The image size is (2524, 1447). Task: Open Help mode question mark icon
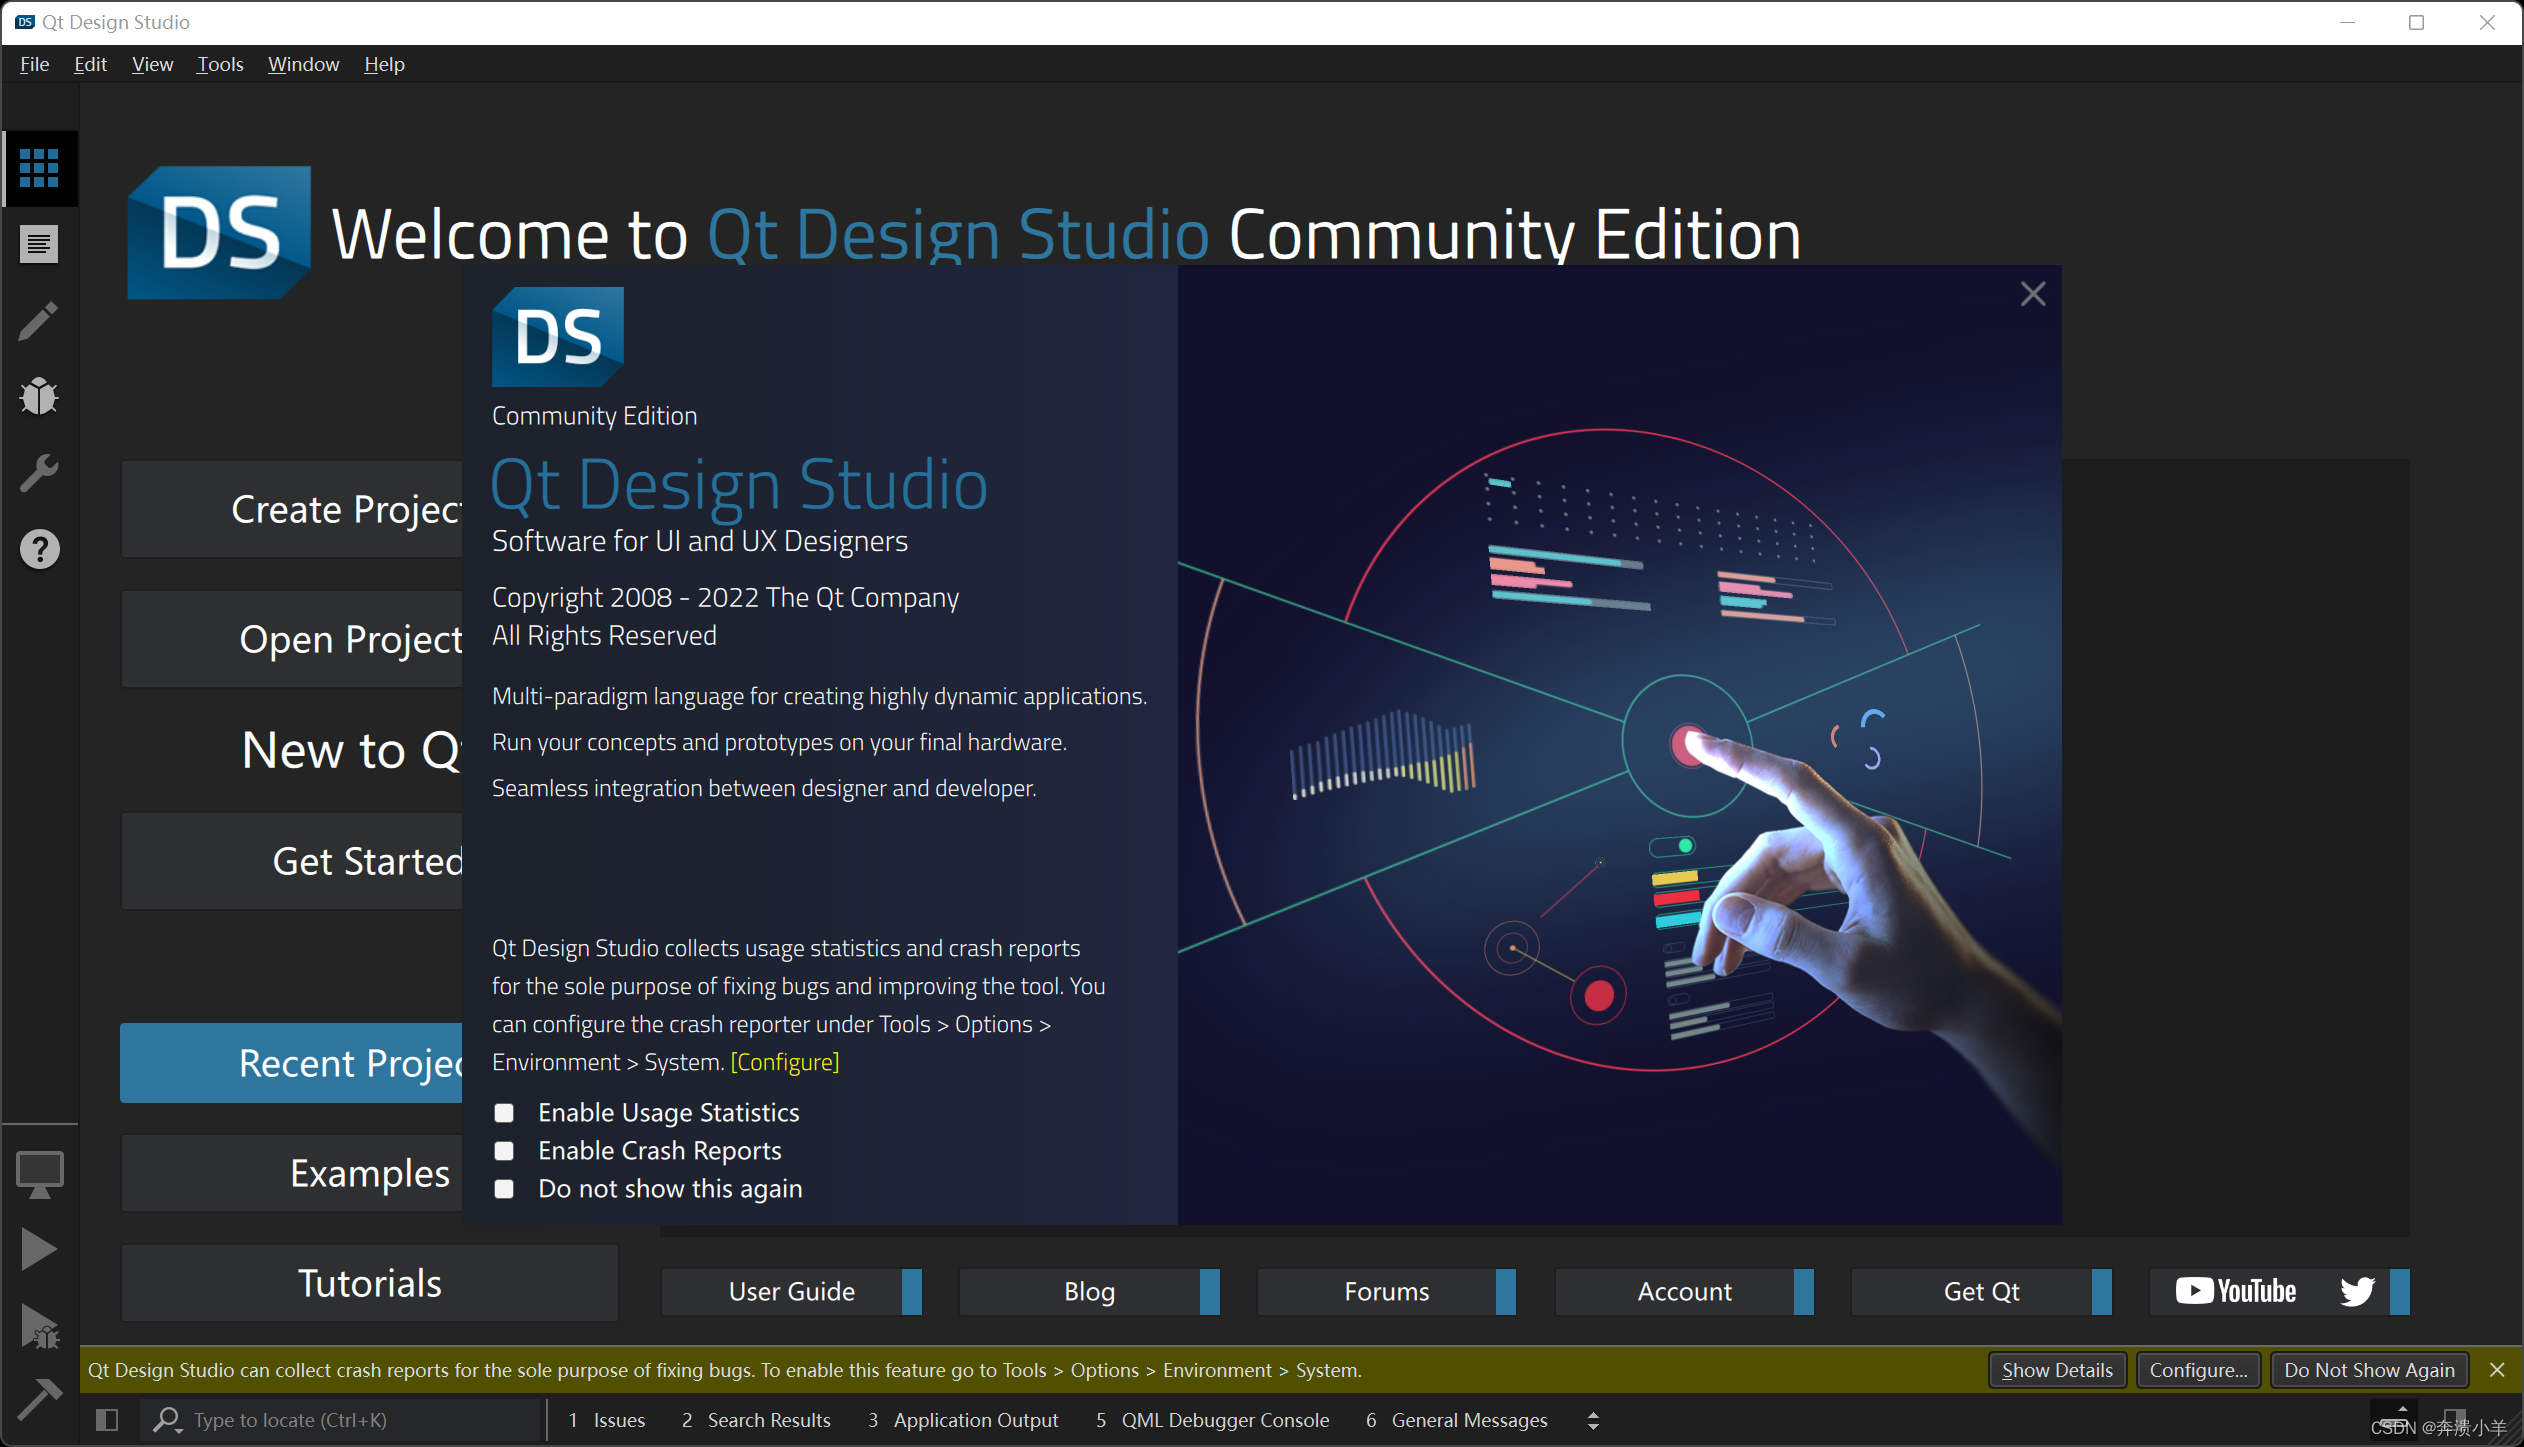pos(39,549)
